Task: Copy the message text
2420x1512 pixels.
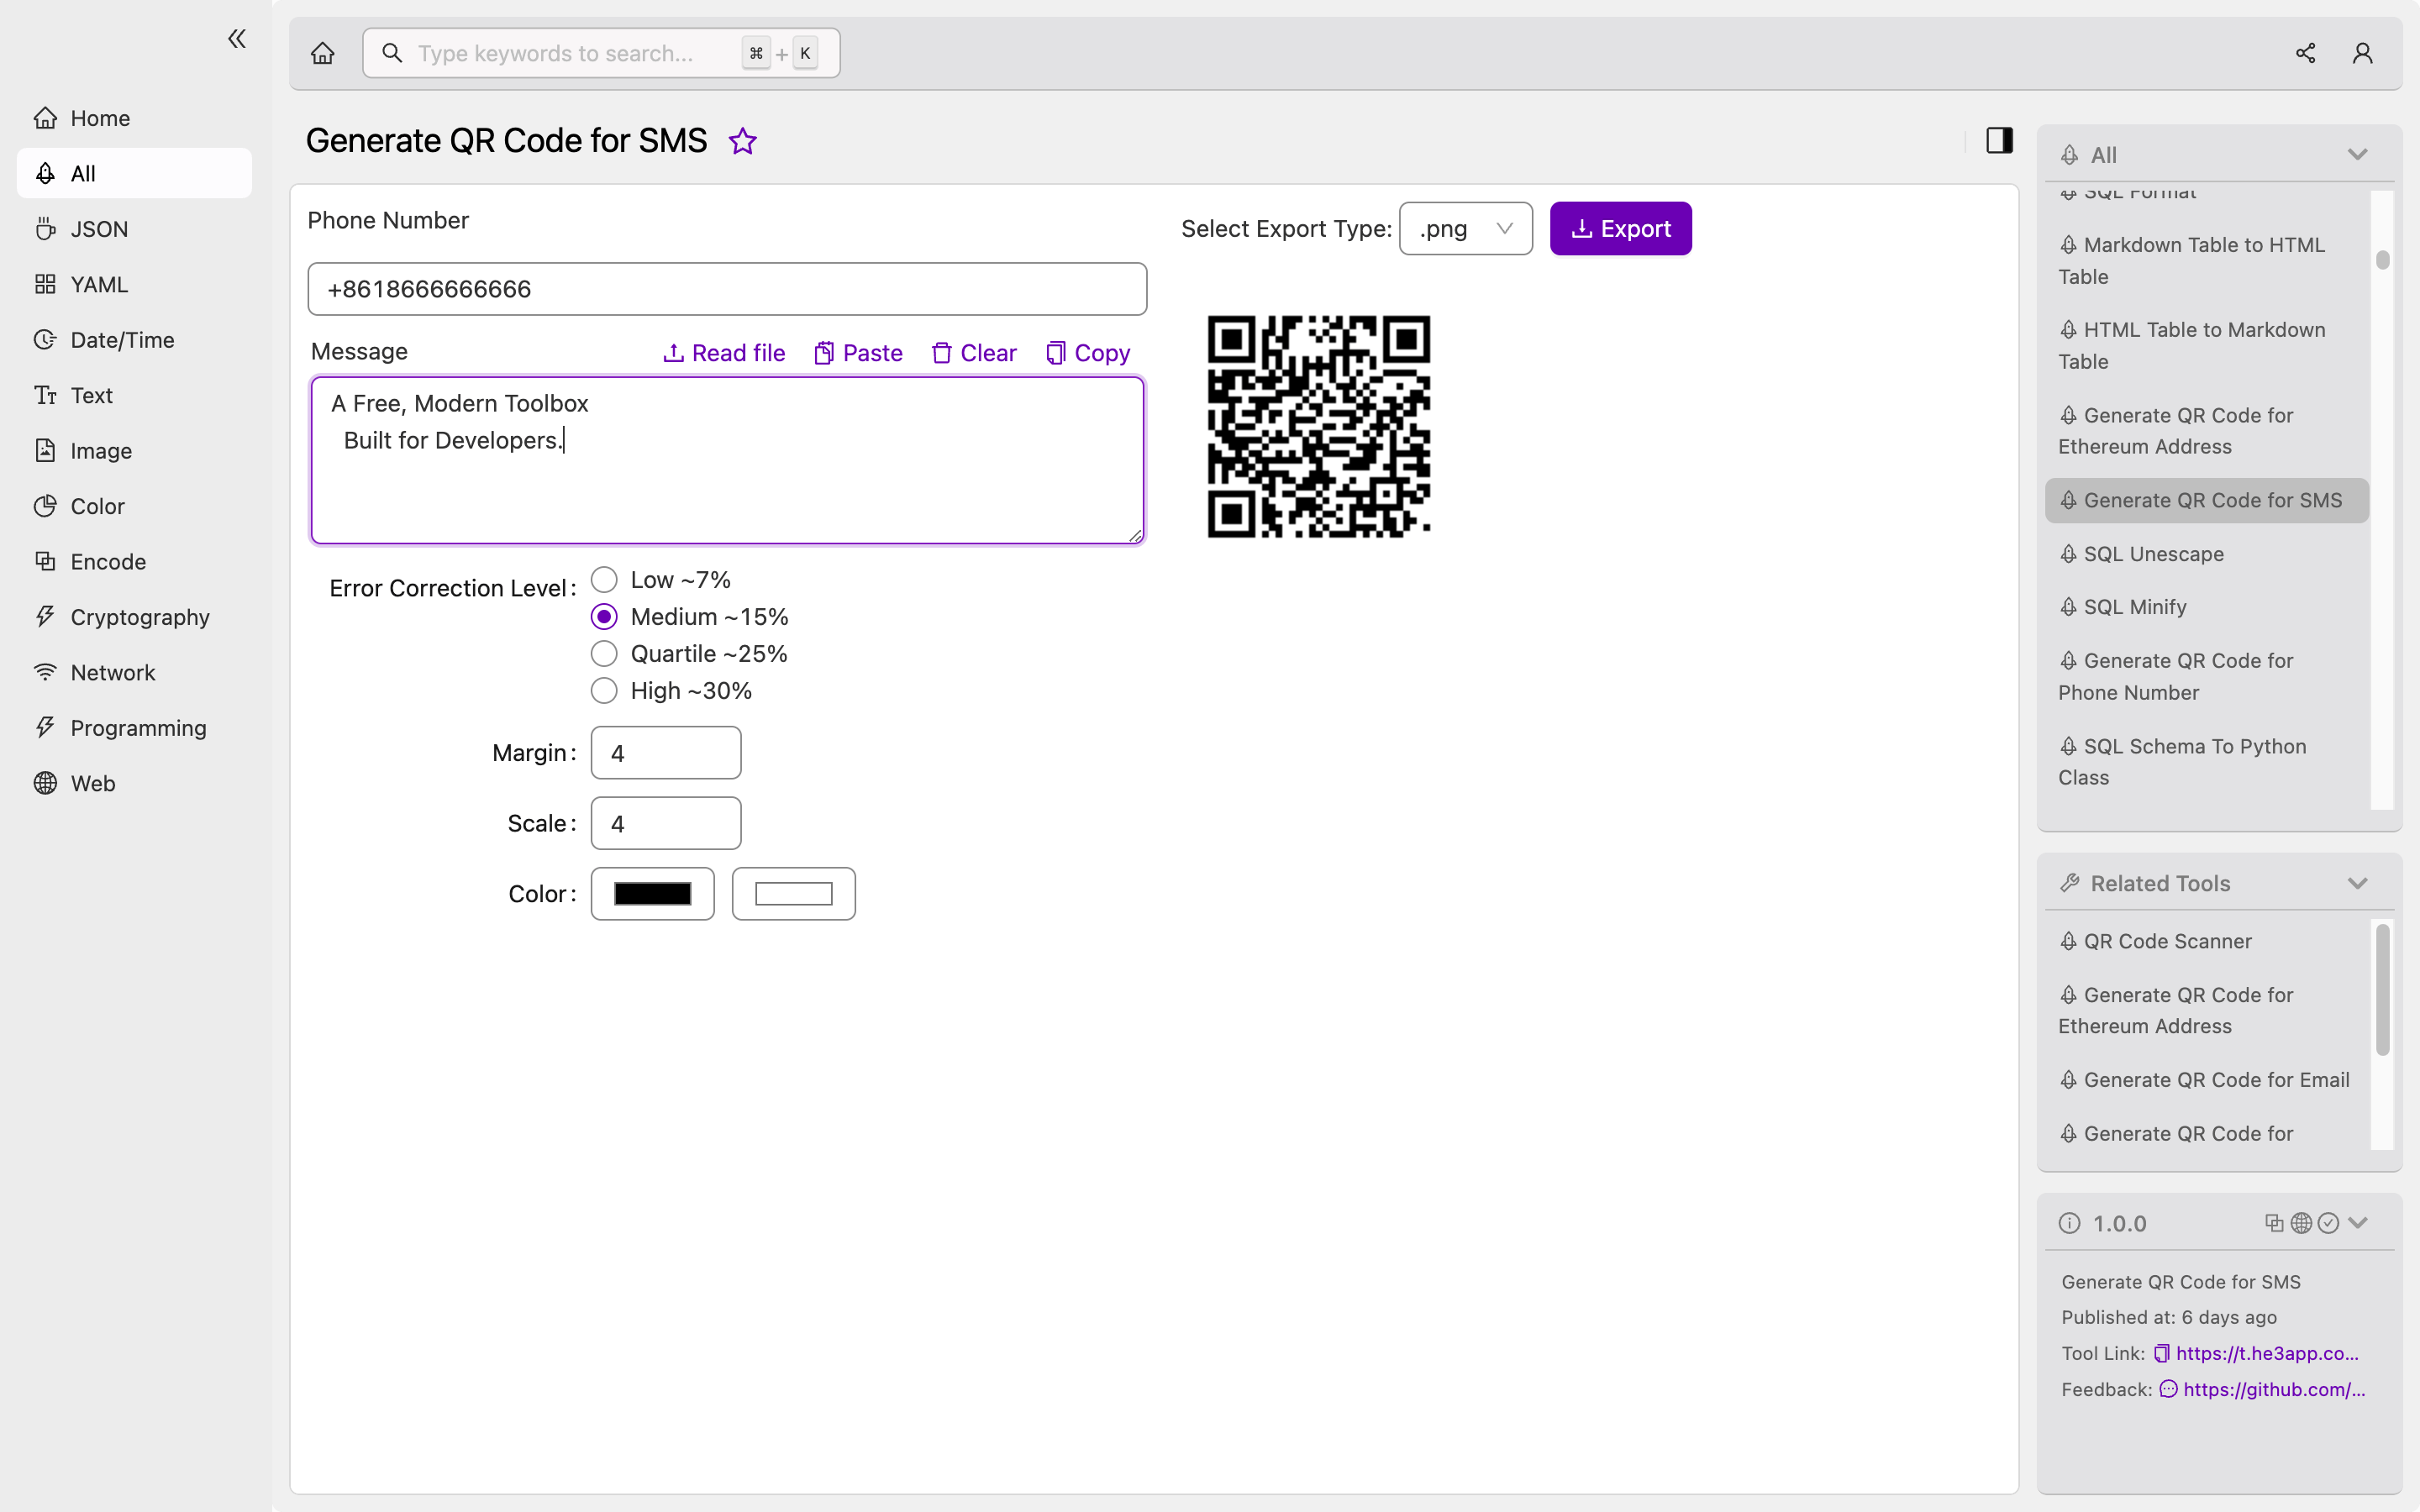Action: (1088, 353)
